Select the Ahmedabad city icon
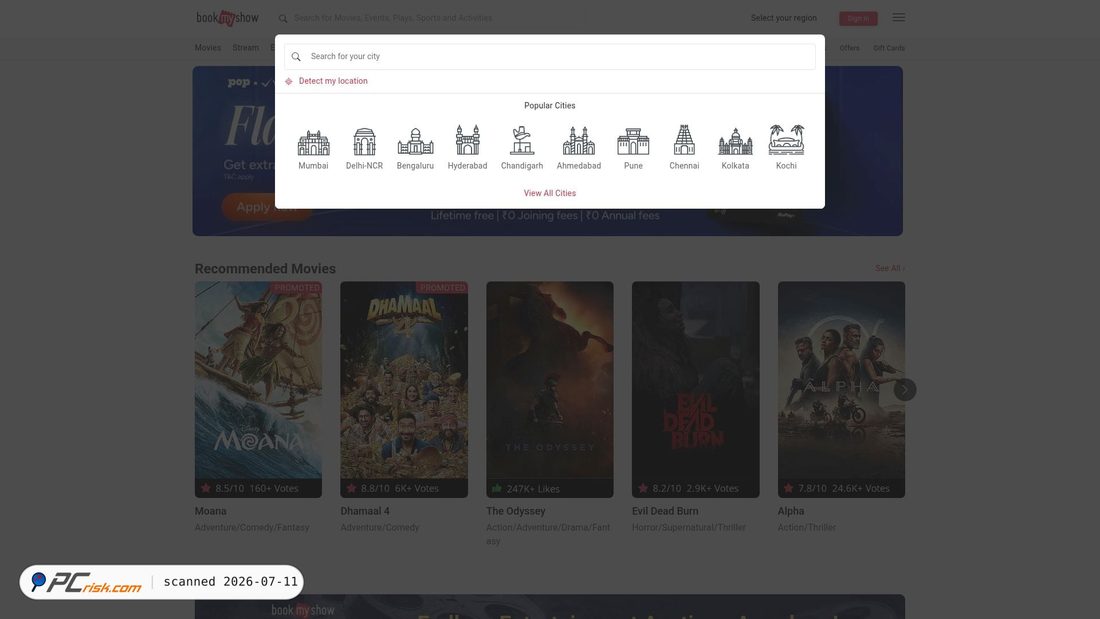 pyautogui.click(x=579, y=141)
